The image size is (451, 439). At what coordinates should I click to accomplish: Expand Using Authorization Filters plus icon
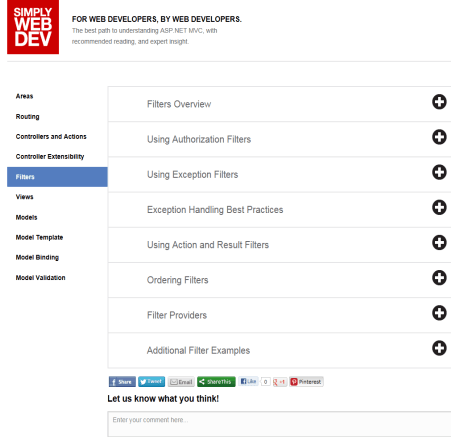click(x=439, y=137)
